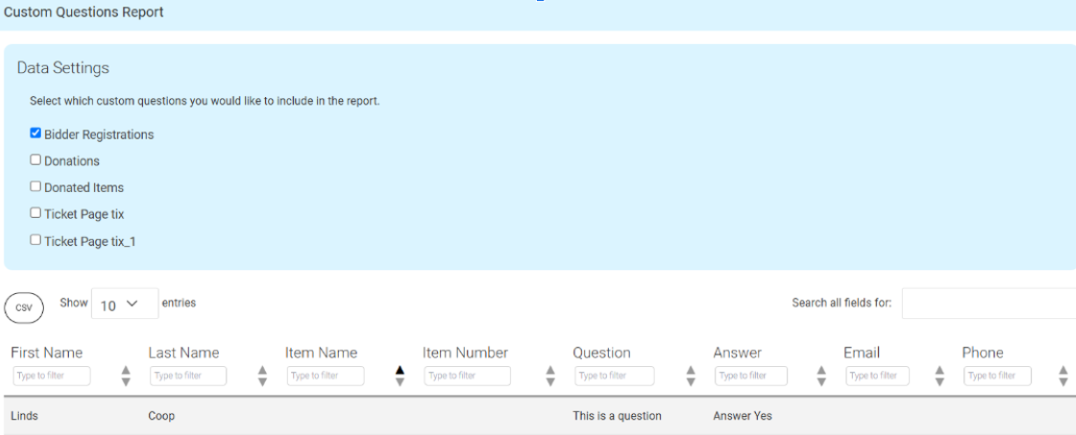
Task: Sort table by Item Name arrows
Action: click(400, 375)
